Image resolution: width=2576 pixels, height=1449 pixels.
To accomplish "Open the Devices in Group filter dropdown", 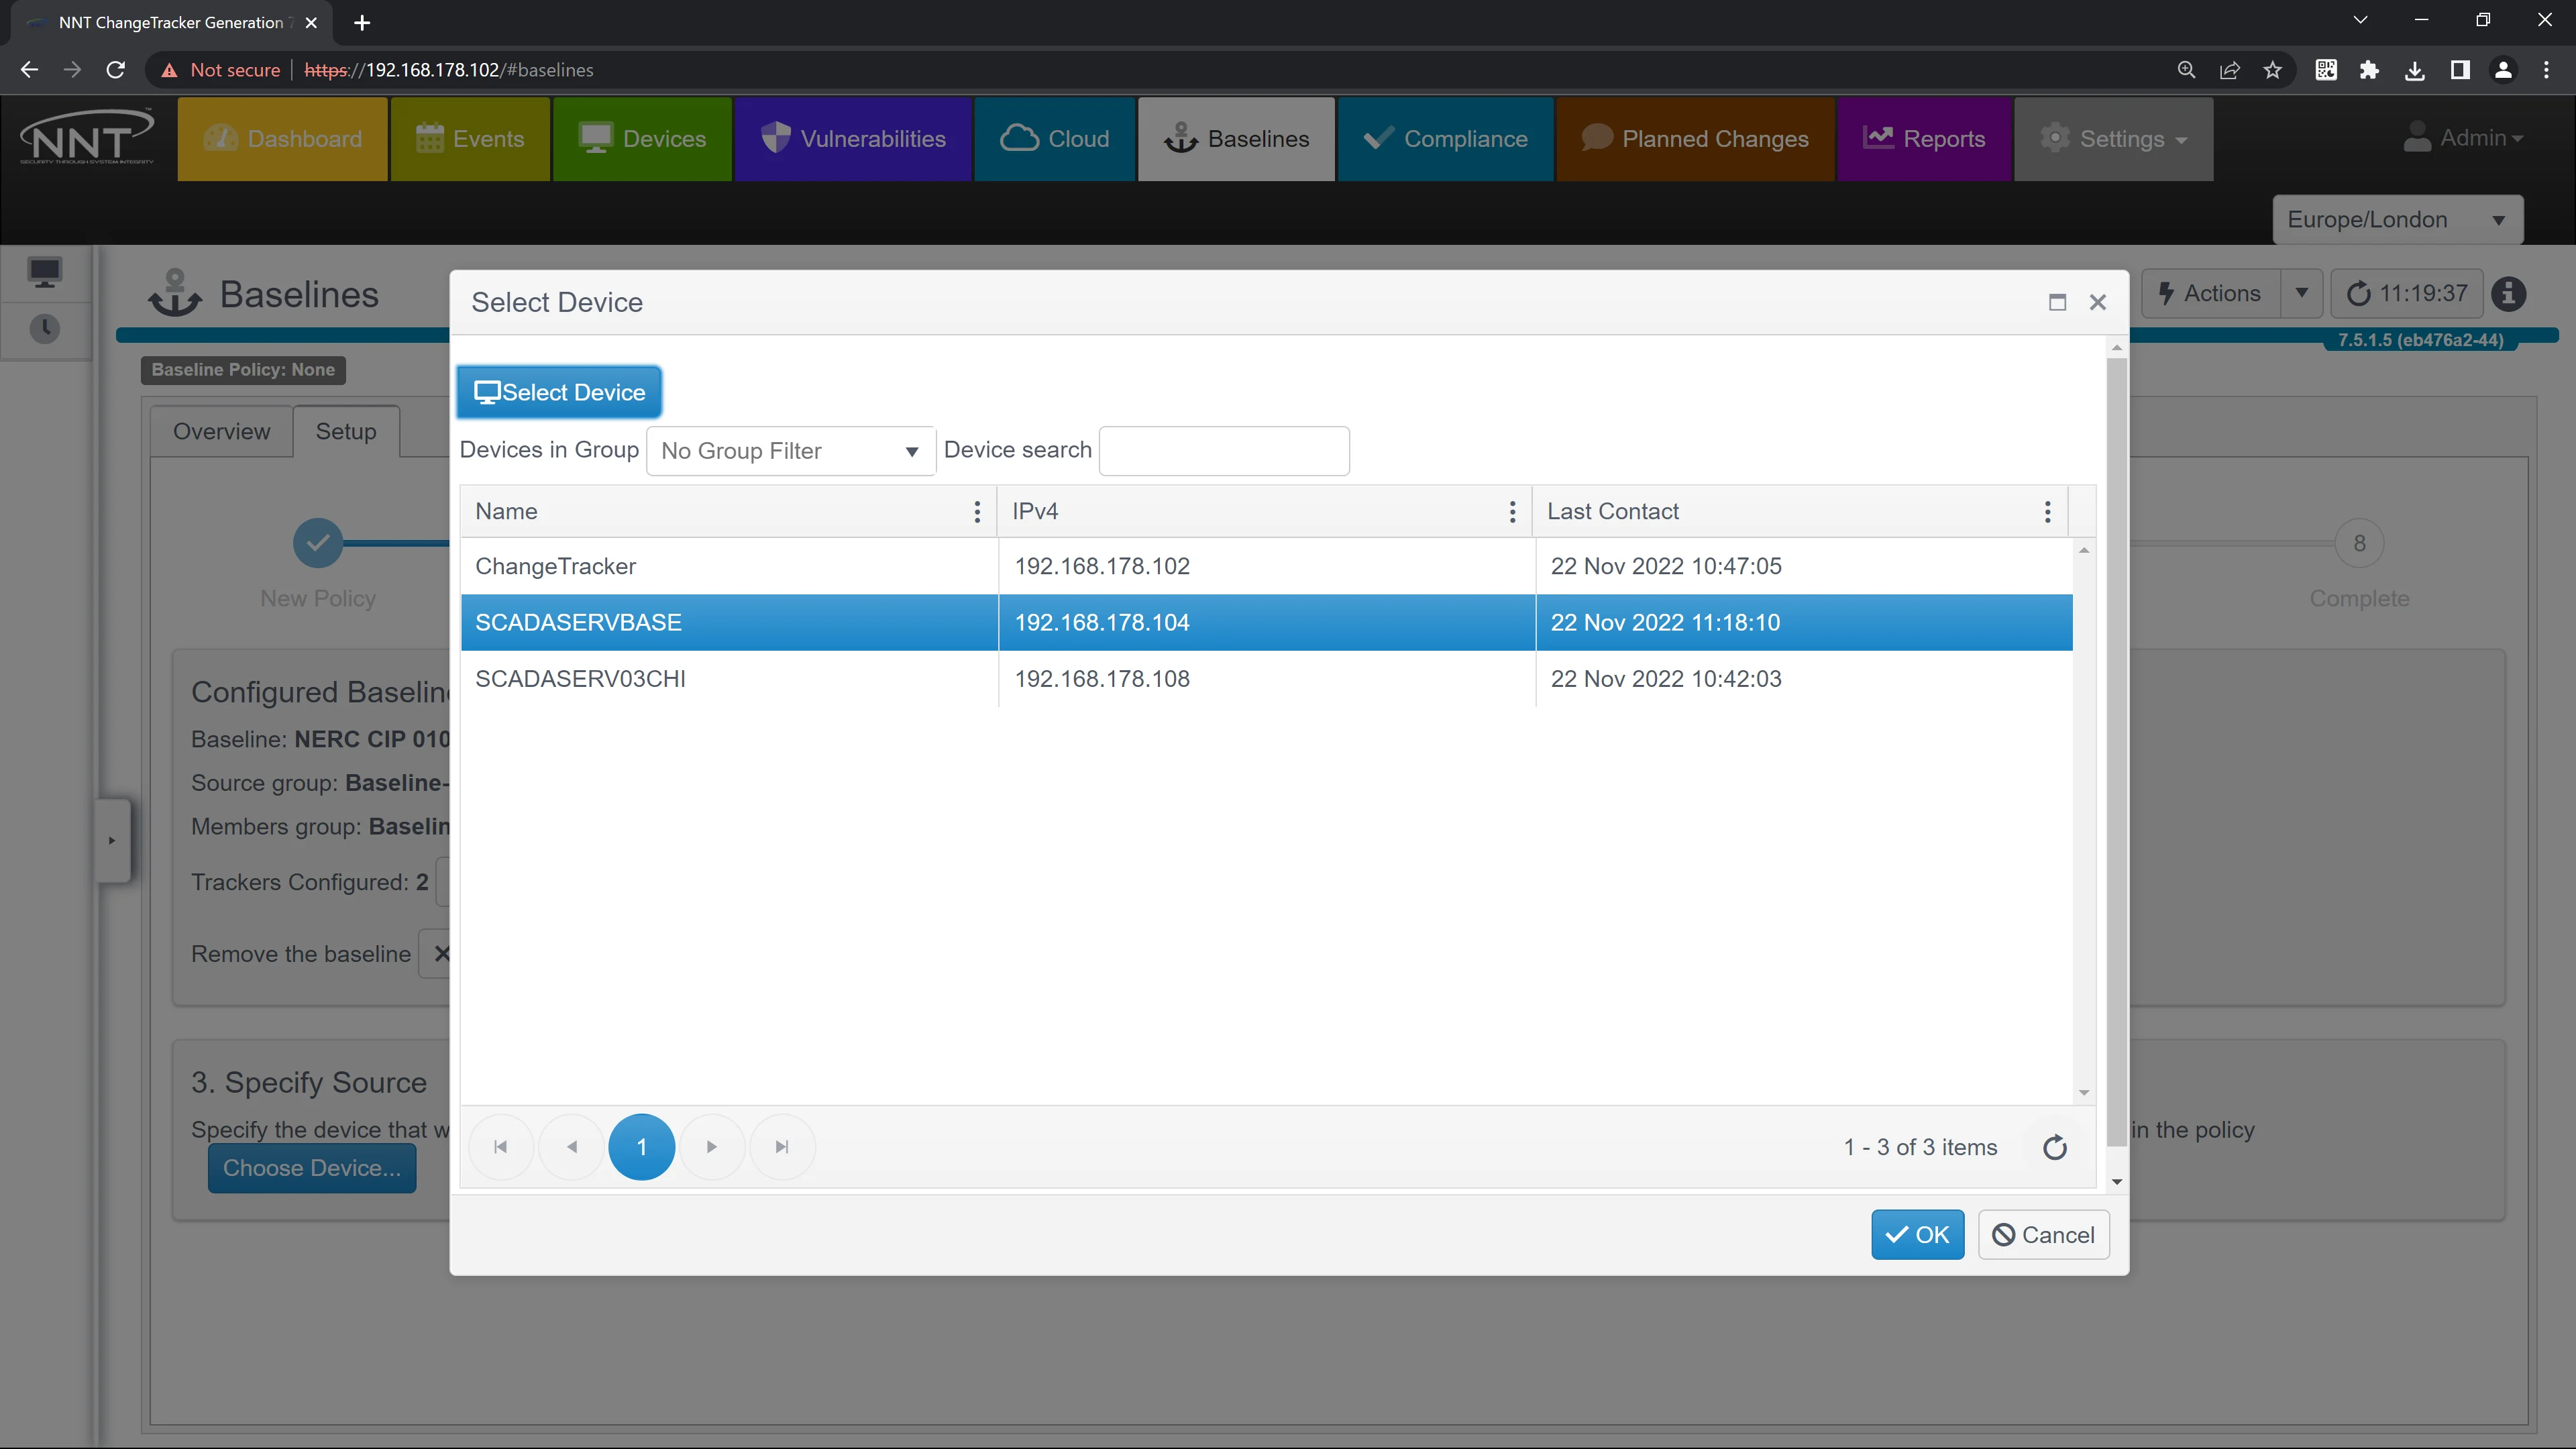I will pos(791,451).
